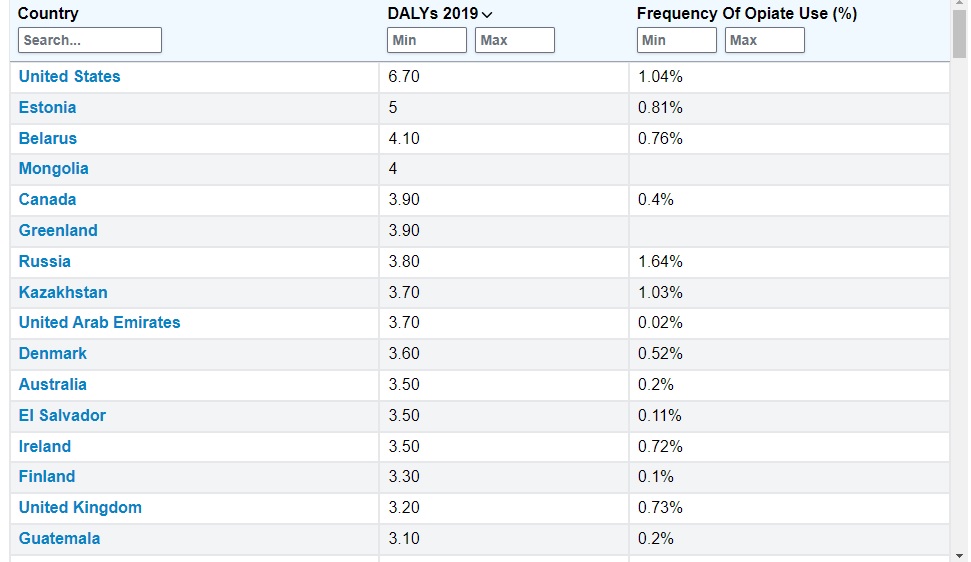
Task: Click the Opiate Use Min input
Action: 676,40
